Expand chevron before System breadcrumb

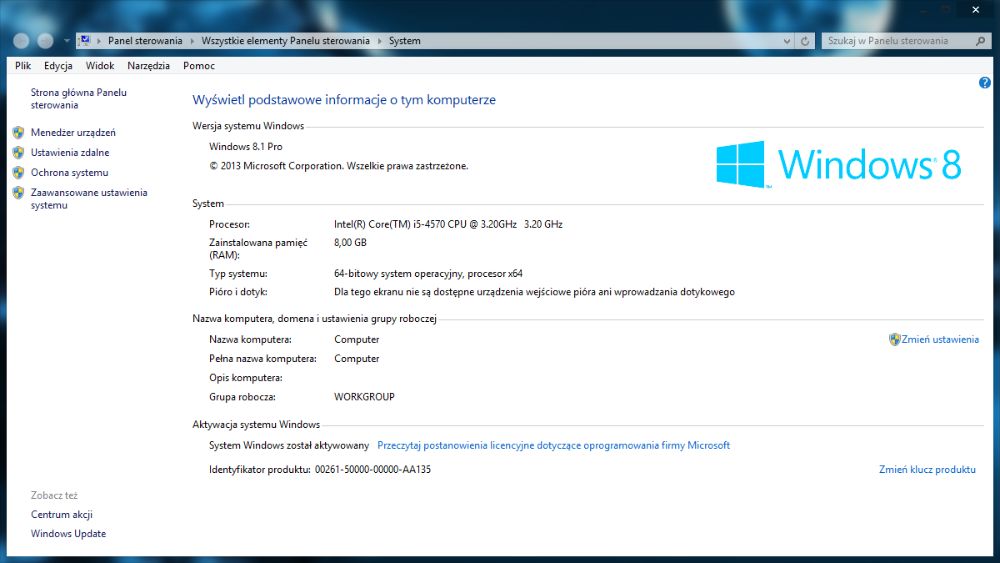pyautogui.click(x=379, y=41)
